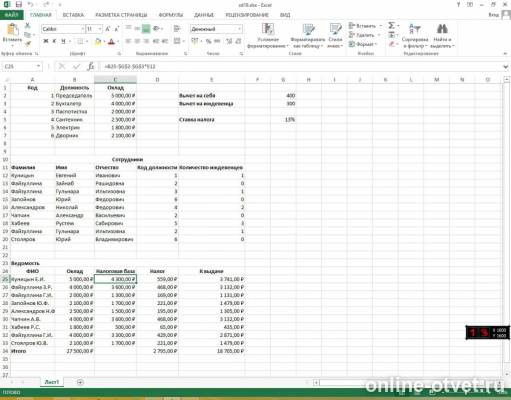The height and width of the screenshot is (400, 511).
Task: Open the Денежный number format dropdown
Action: coord(239,29)
